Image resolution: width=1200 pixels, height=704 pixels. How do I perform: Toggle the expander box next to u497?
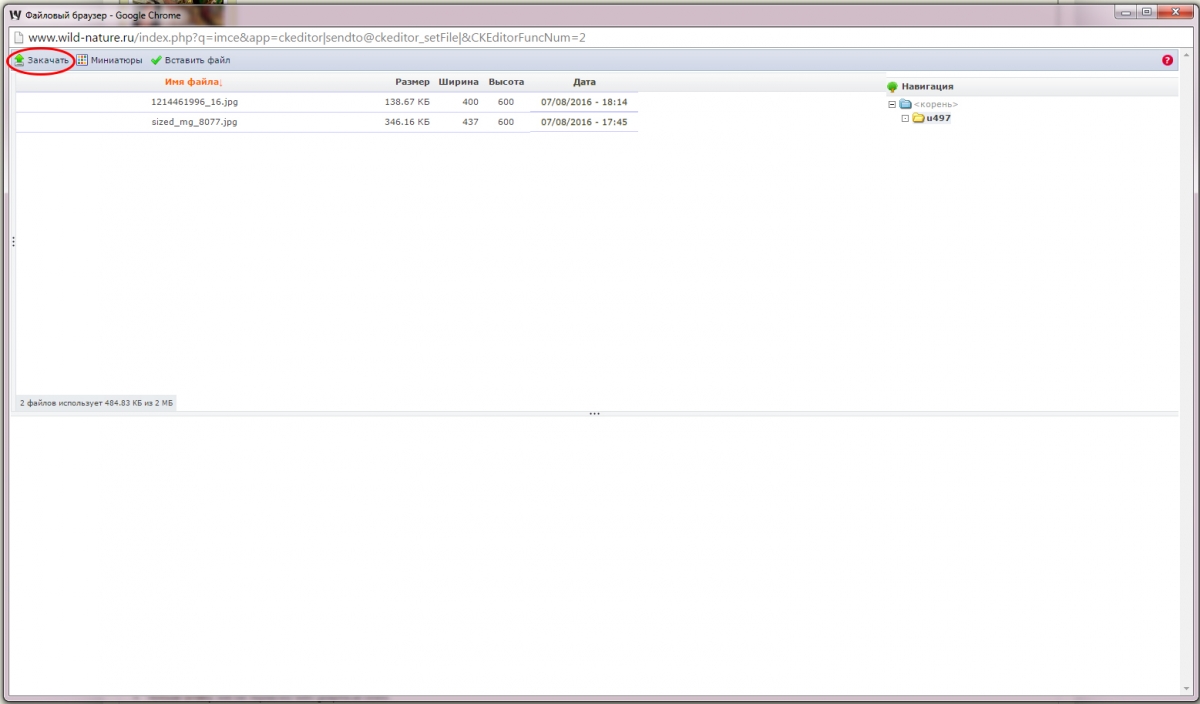tap(905, 118)
